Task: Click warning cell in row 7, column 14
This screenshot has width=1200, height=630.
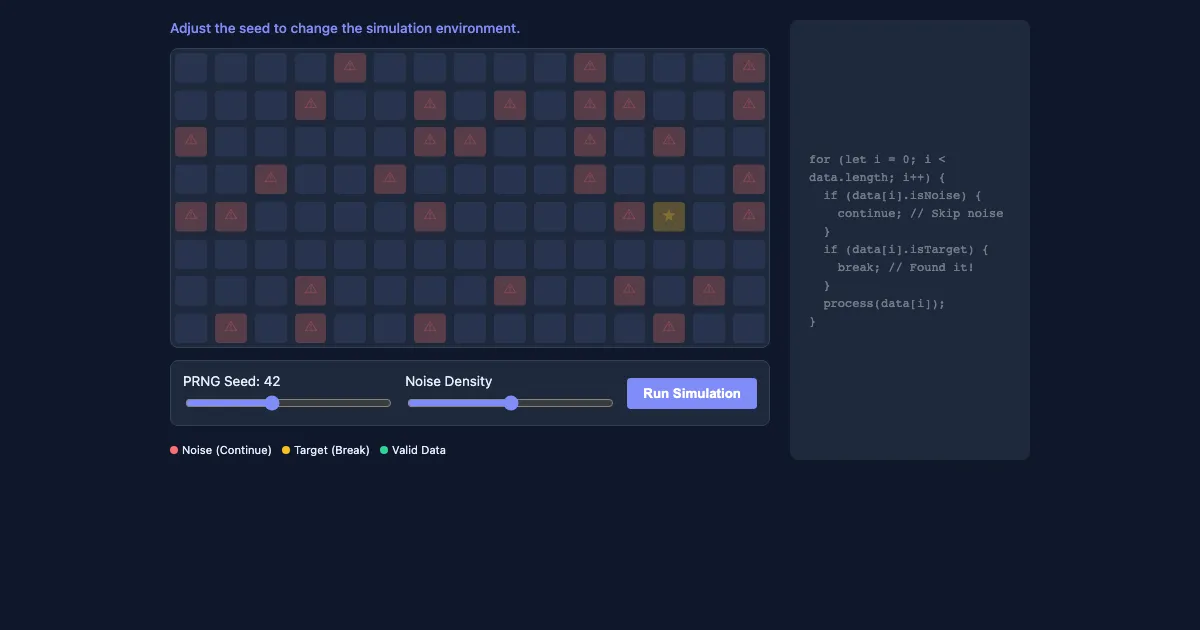Action: coord(709,291)
